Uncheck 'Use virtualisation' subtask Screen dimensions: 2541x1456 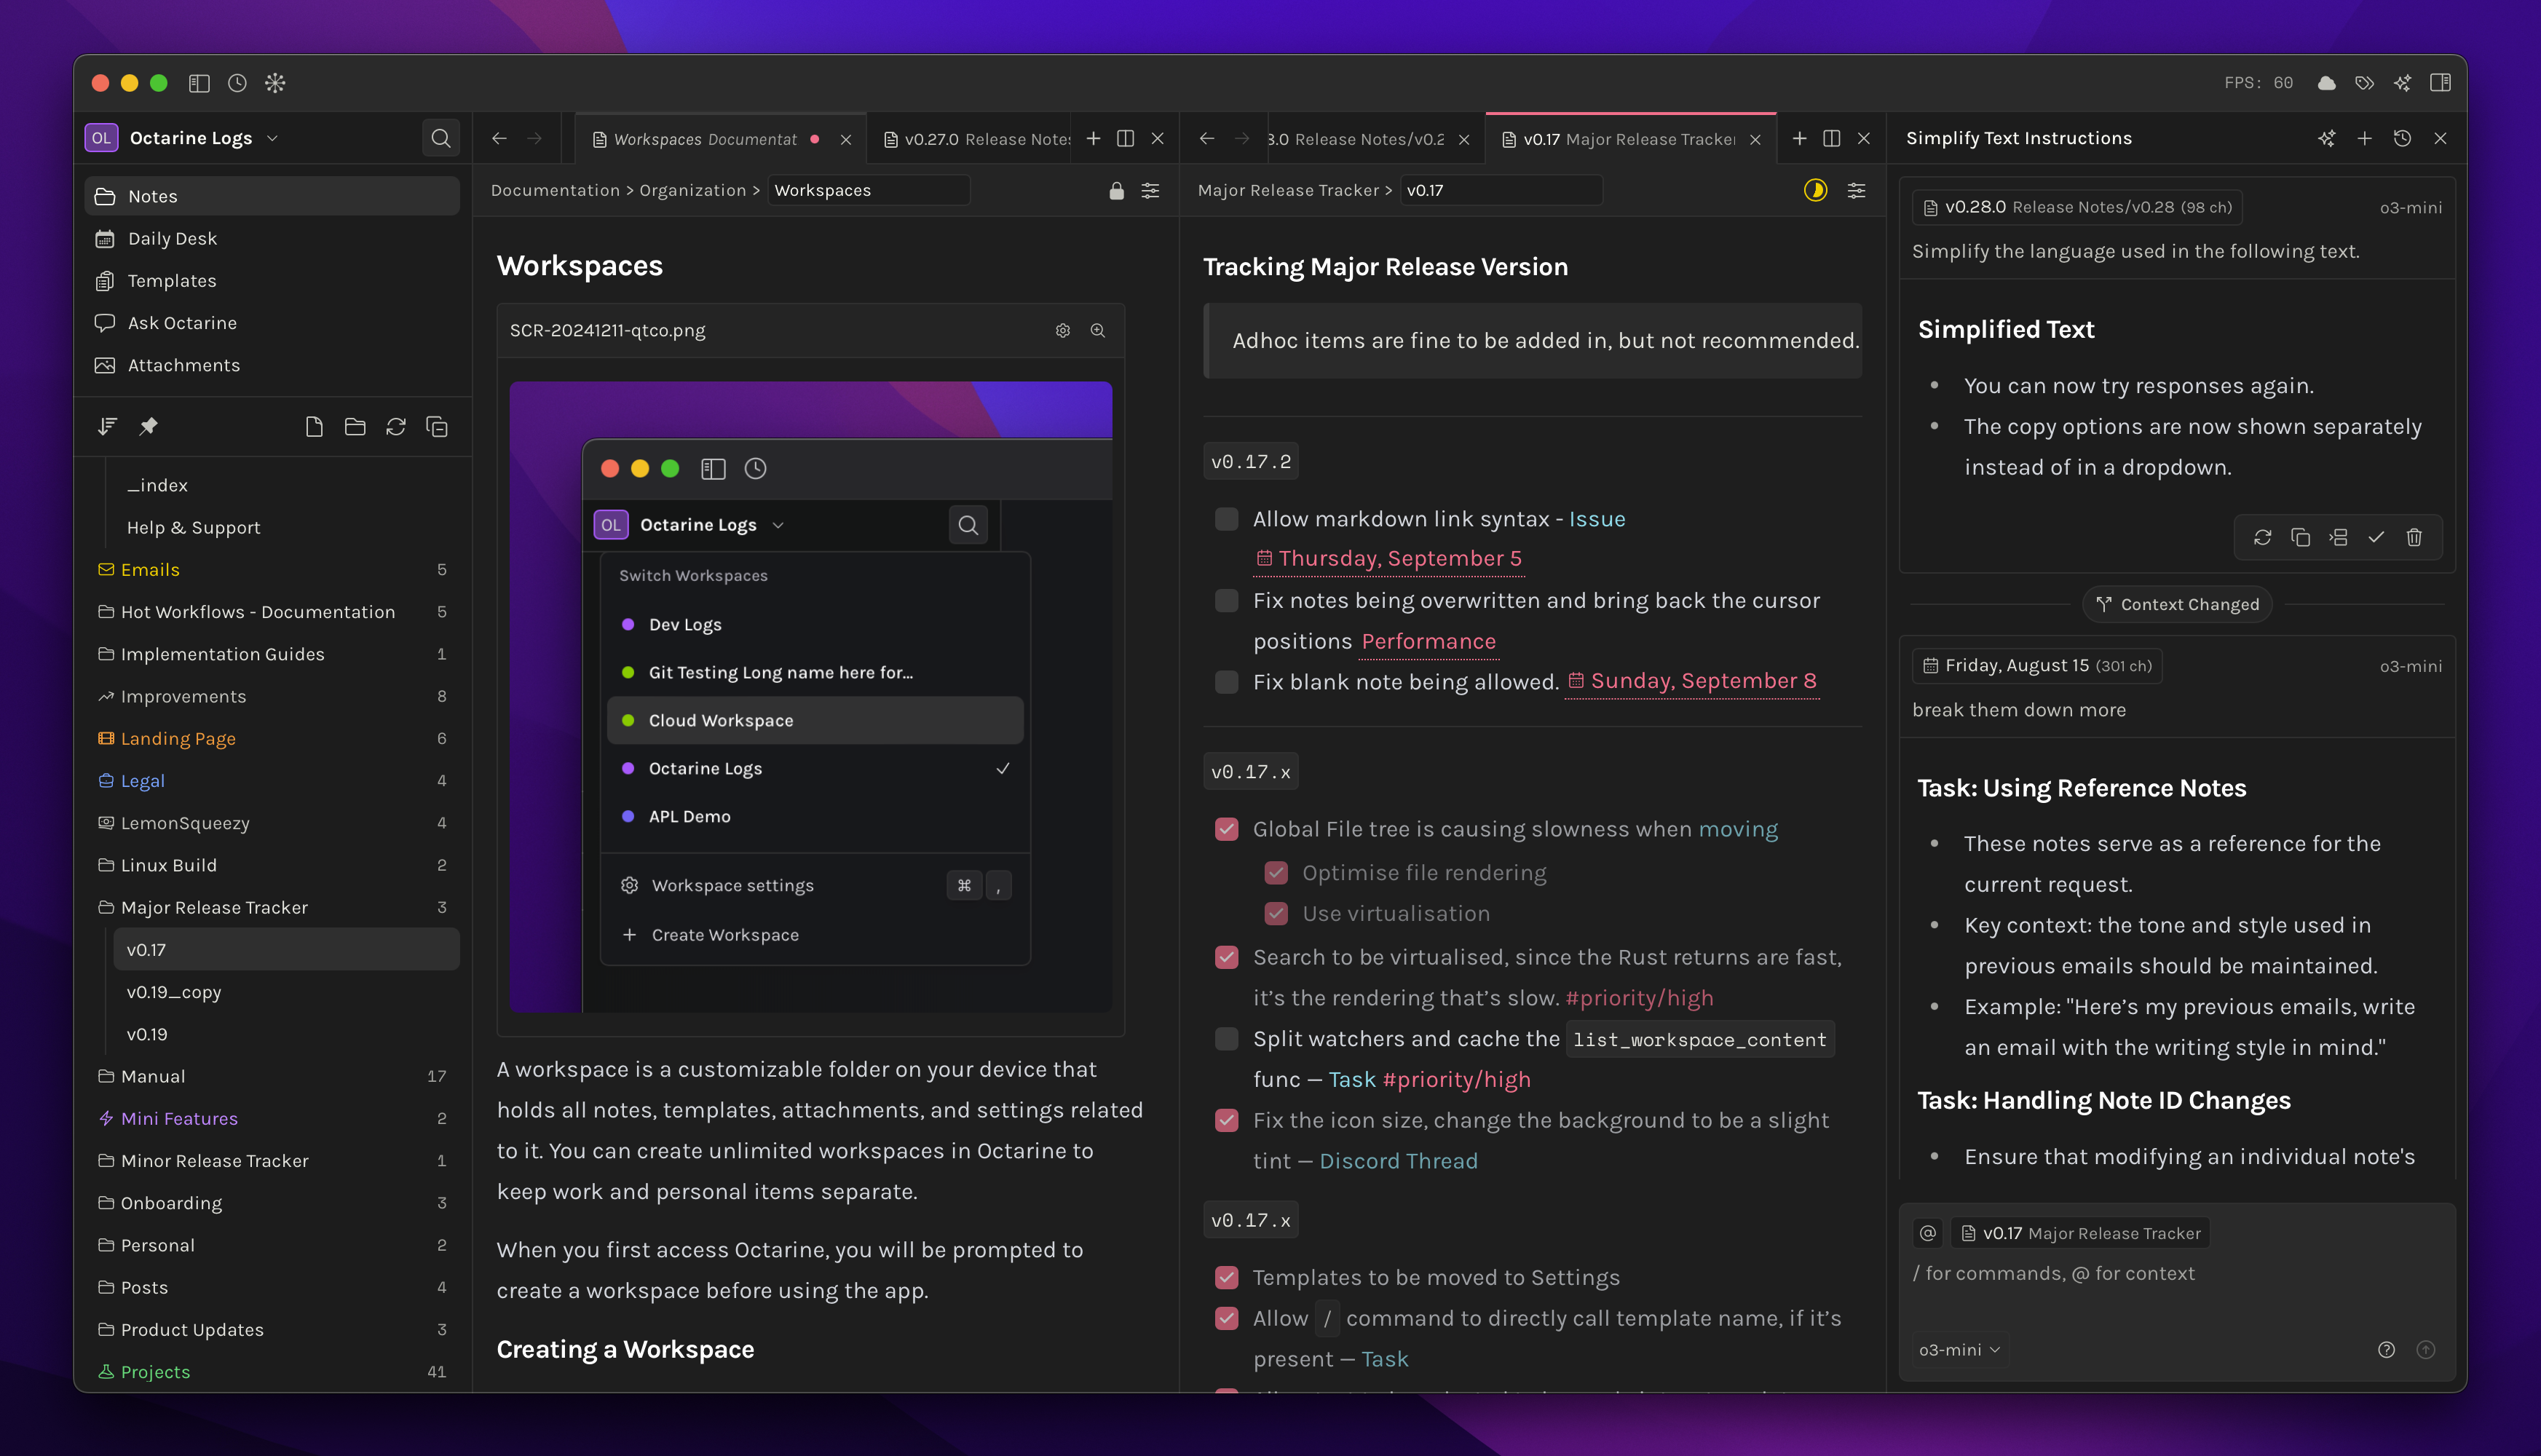(x=1276, y=913)
